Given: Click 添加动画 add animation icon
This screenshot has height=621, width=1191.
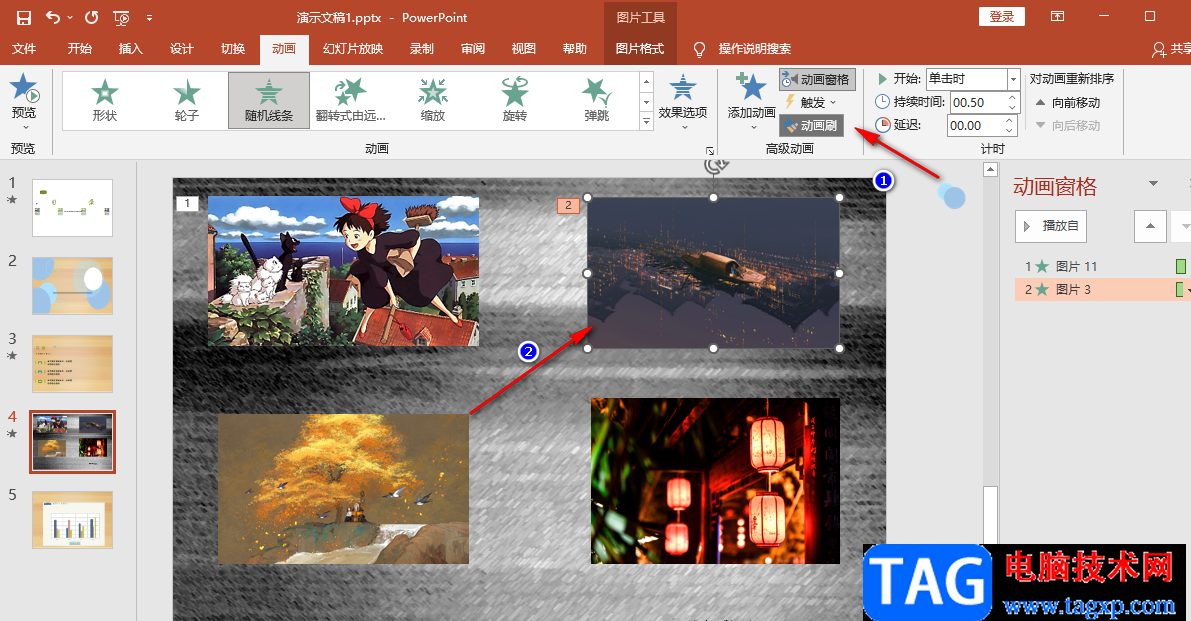Looking at the screenshot, I should [x=751, y=87].
